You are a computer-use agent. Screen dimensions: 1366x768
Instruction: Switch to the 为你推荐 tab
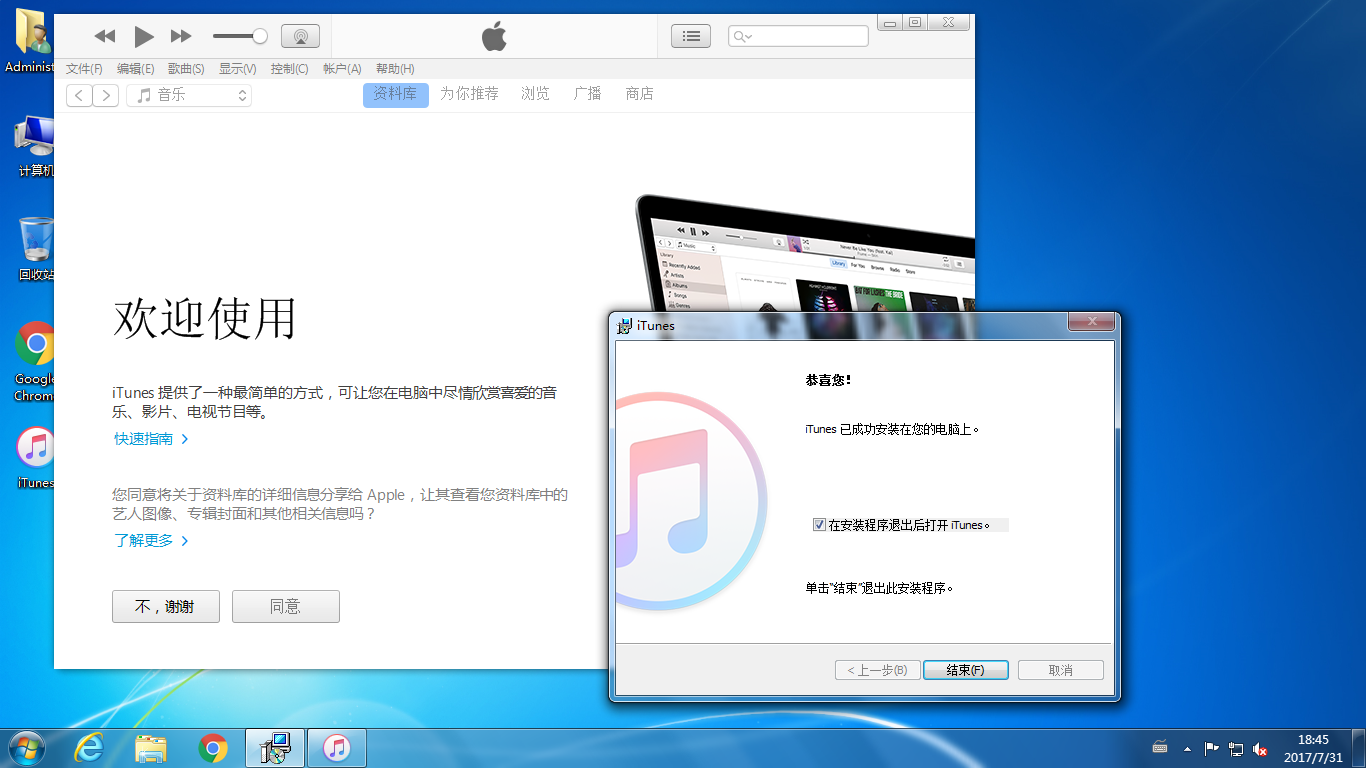[x=469, y=94]
